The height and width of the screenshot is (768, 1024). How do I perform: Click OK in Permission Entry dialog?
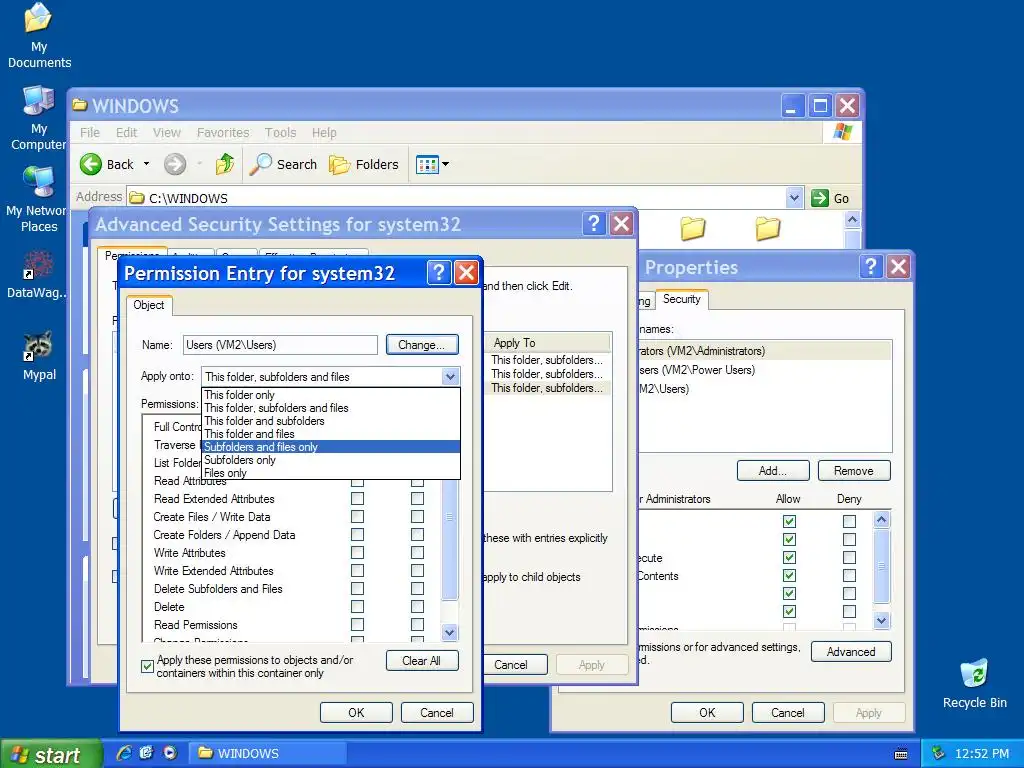pyautogui.click(x=356, y=712)
